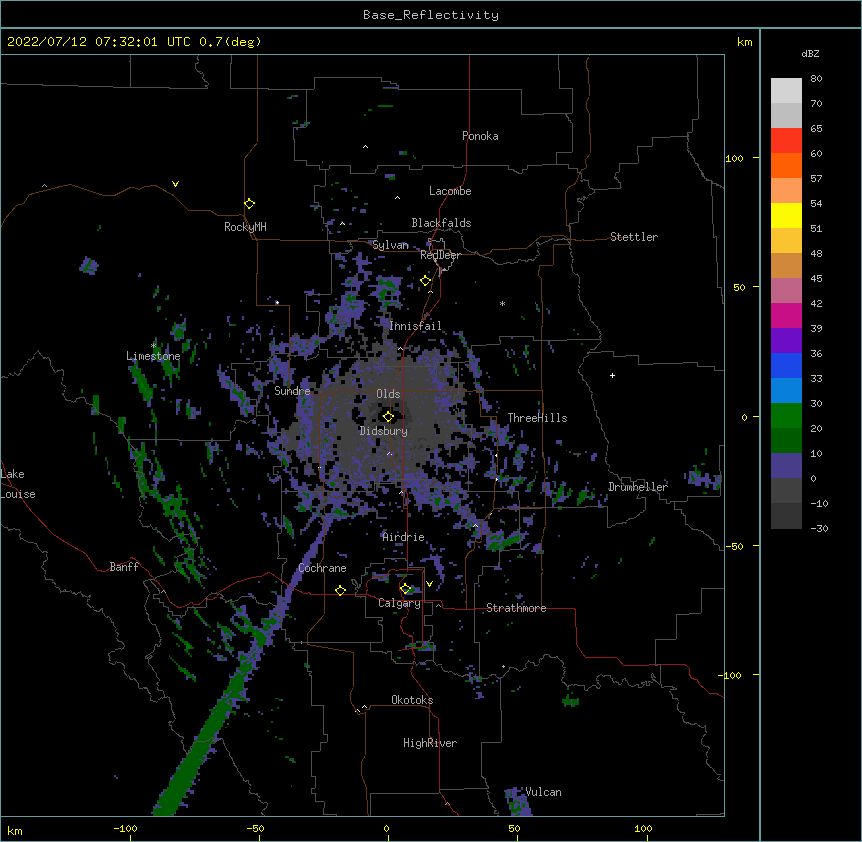The image size is (862, 842).
Task: Click the yellow marker south of Cochrane
Action: click(340, 590)
